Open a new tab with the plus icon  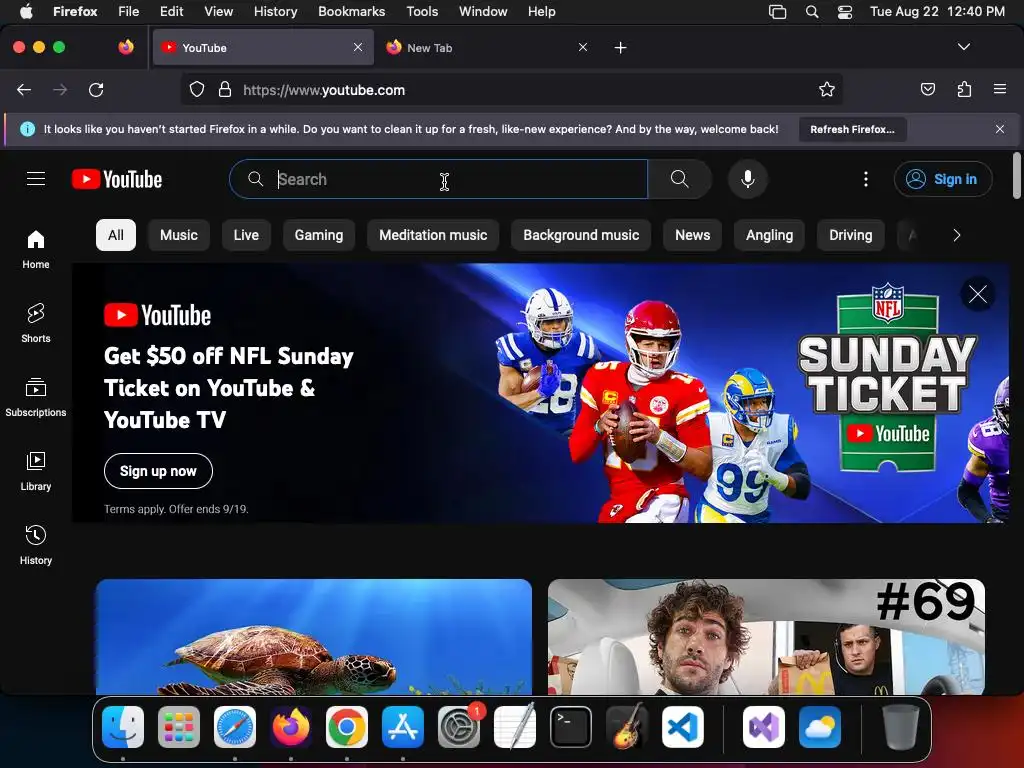pyautogui.click(x=620, y=48)
